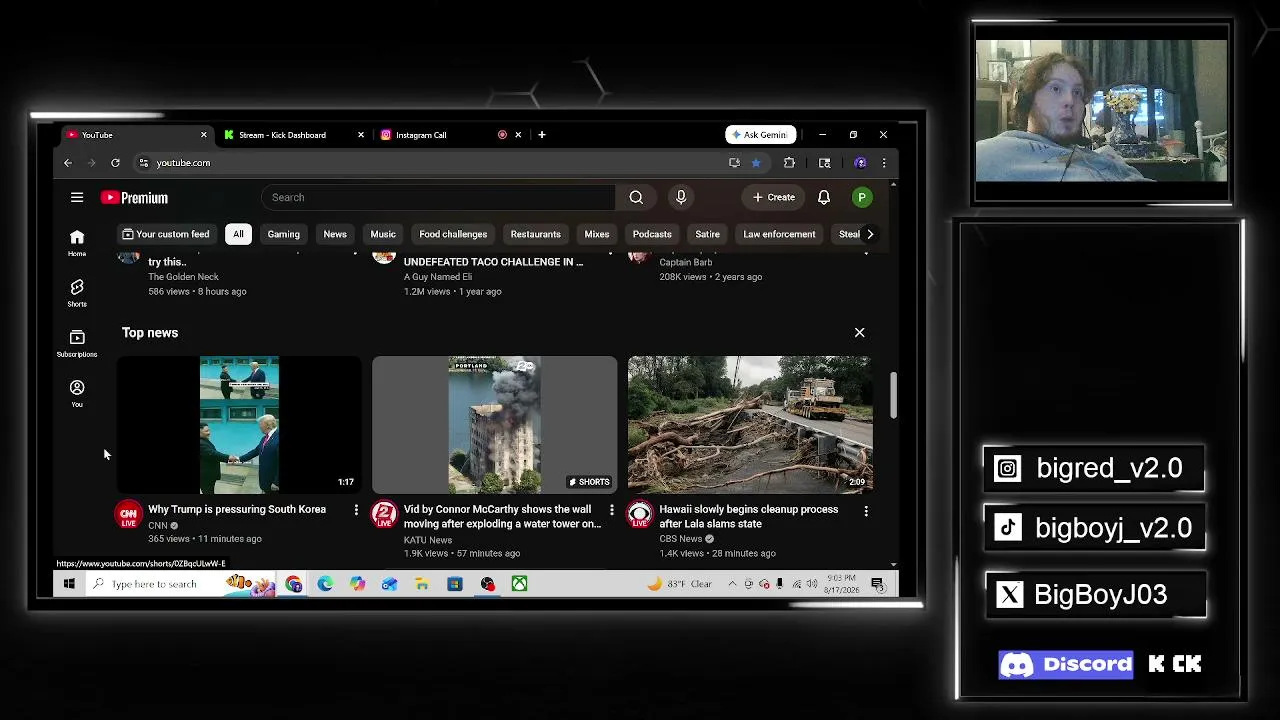Click the Create button

click(x=774, y=197)
